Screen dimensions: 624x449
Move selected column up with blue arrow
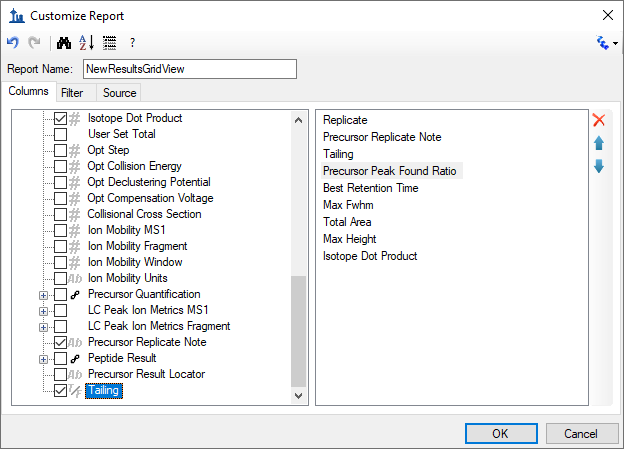pos(599,143)
